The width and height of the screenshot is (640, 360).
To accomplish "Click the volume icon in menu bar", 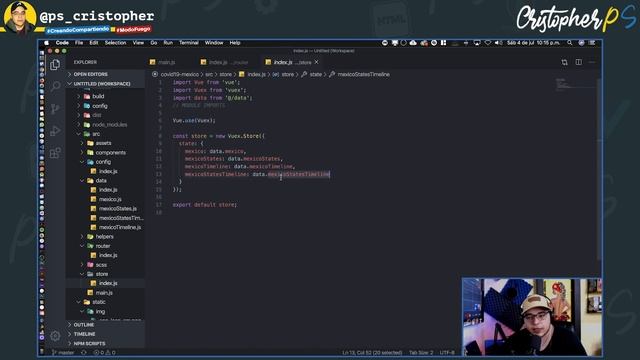I will (x=498, y=42).
